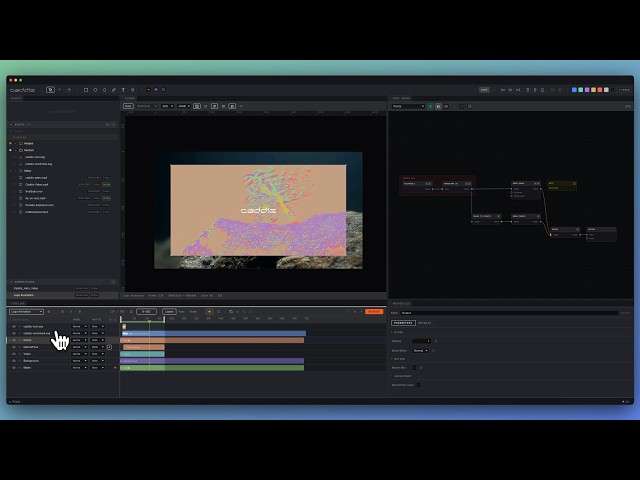Toggle visibility of the OpticalFlow layer

coord(14,347)
